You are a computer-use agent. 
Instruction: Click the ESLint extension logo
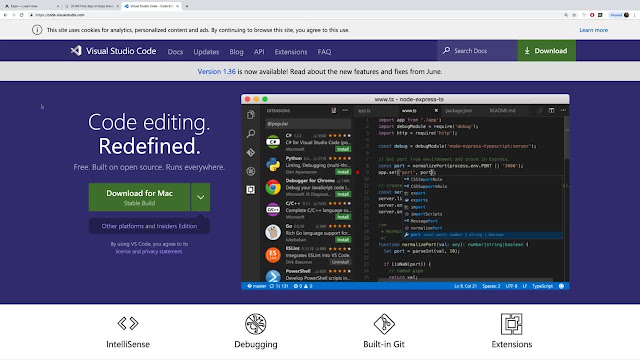tap(273, 255)
